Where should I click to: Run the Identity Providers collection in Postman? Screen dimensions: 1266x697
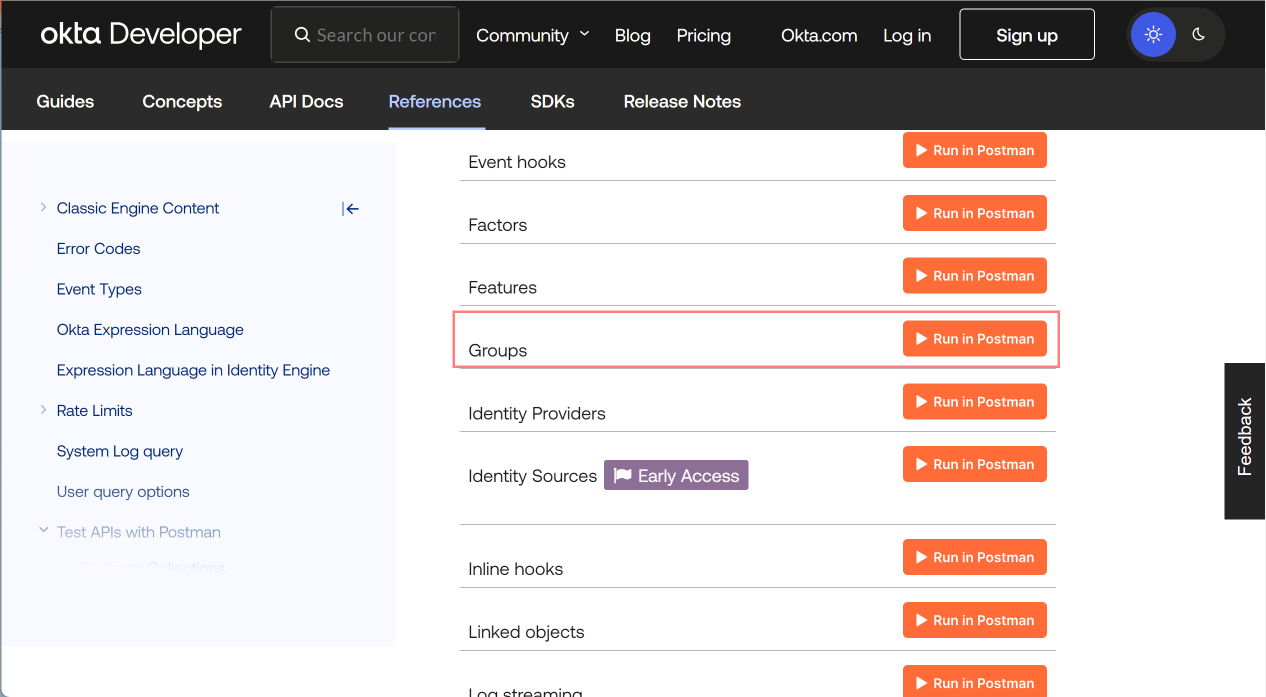tap(974, 401)
